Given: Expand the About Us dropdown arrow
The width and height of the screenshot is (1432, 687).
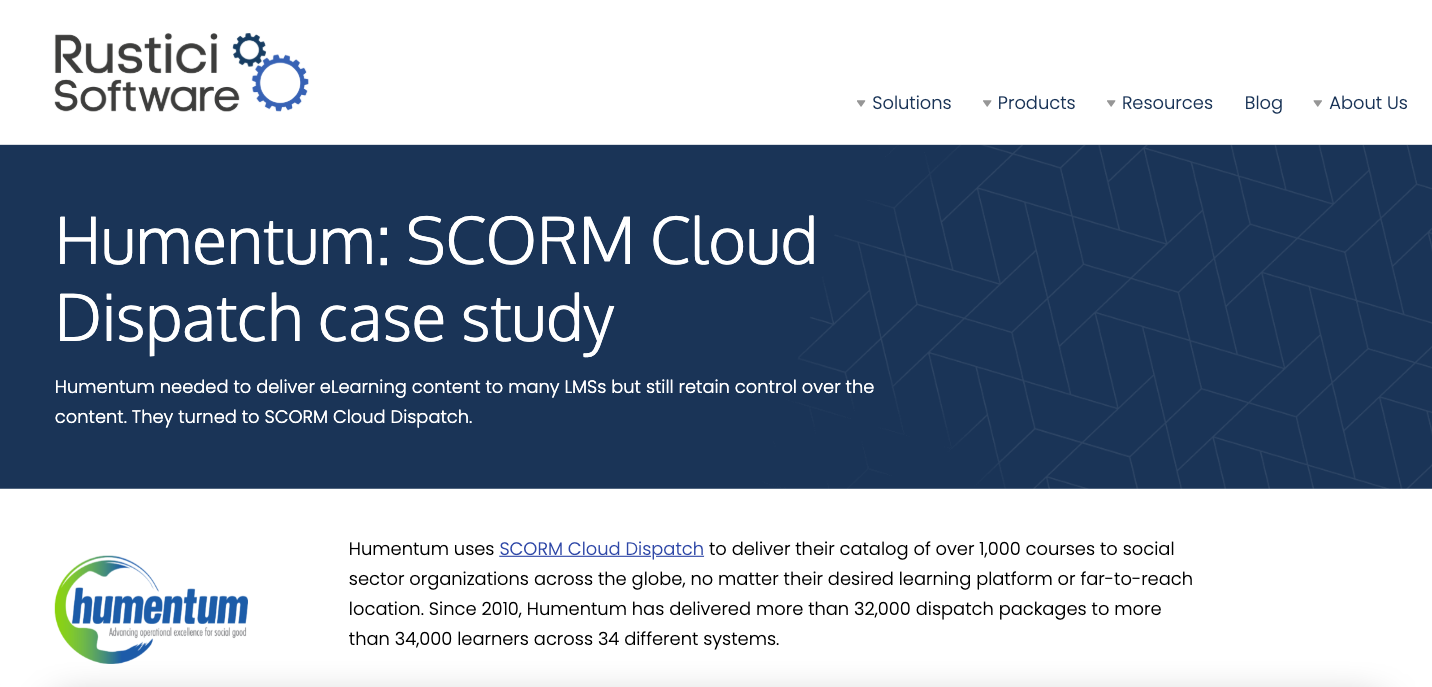Looking at the screenshot, I should point(1318,104).
